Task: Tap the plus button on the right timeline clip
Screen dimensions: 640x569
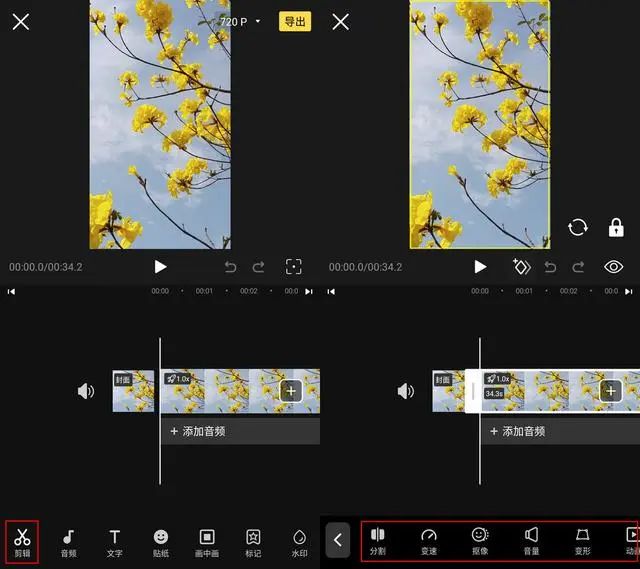Action: 611,391
